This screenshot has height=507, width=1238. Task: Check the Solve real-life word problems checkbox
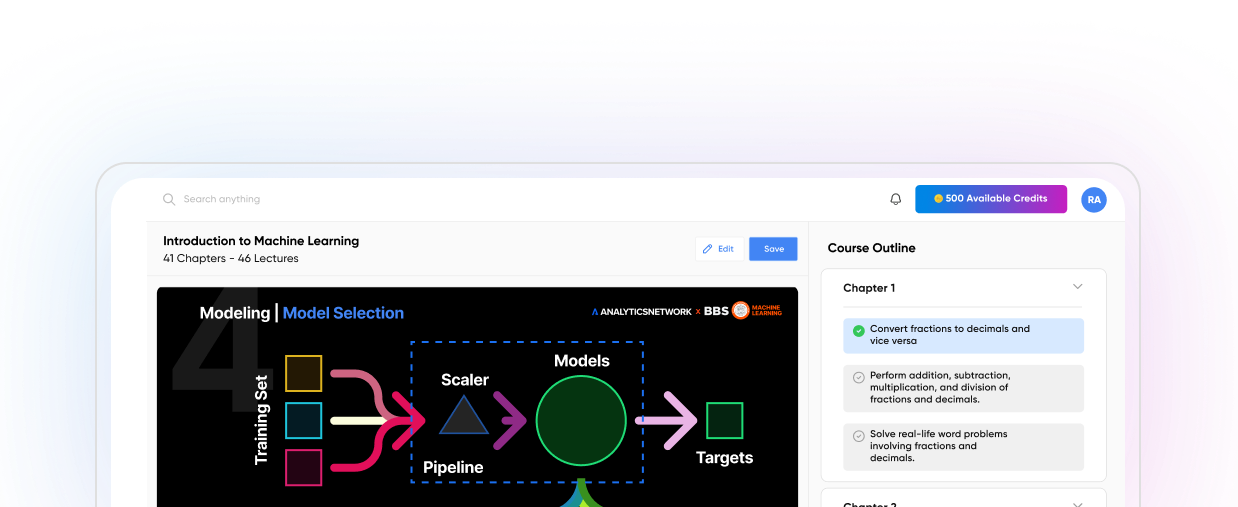(858, 436)
